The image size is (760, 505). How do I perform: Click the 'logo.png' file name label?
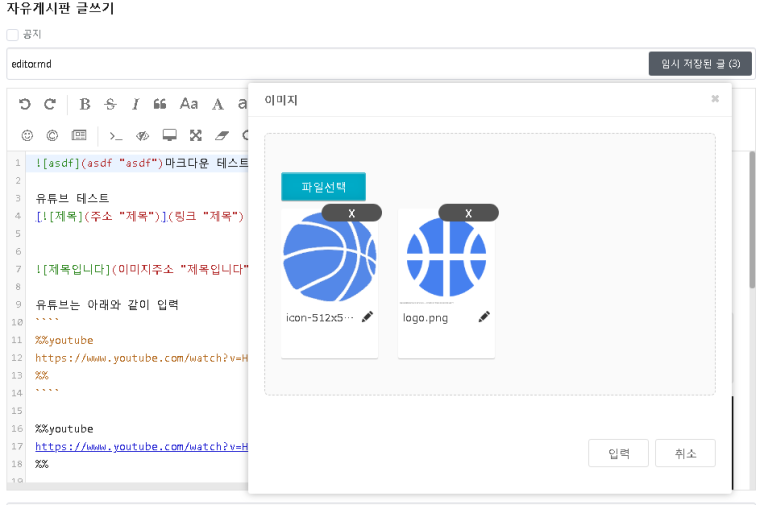[x=425, y=318]
